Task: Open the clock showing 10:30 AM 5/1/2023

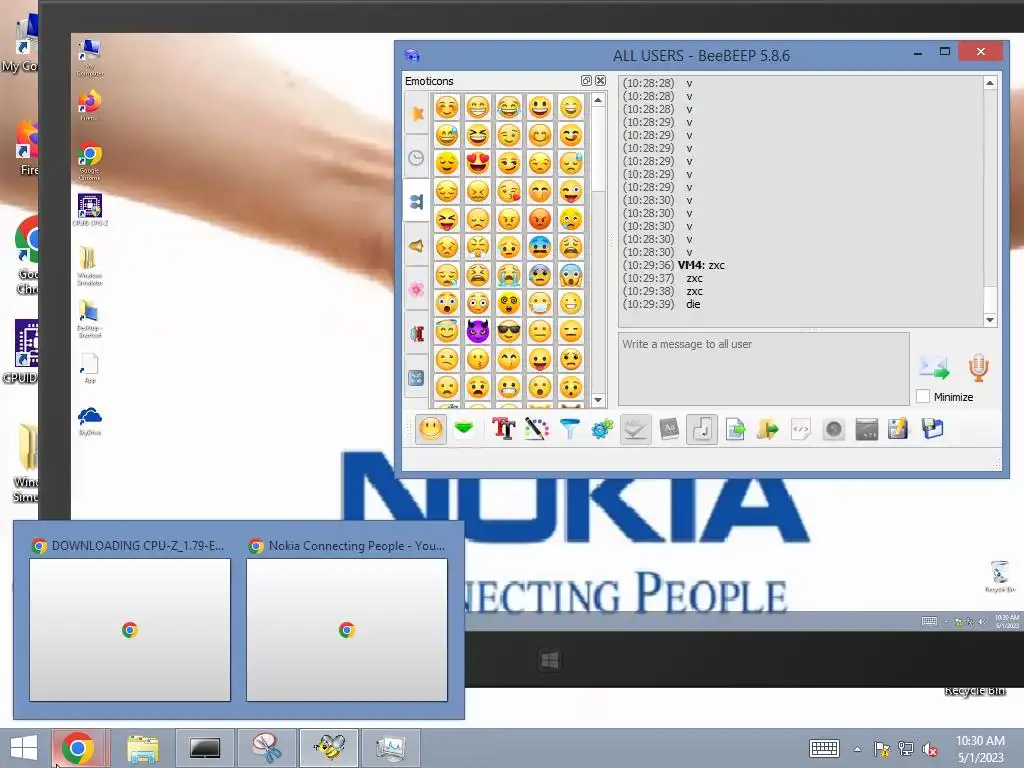Action: point(980,748)
